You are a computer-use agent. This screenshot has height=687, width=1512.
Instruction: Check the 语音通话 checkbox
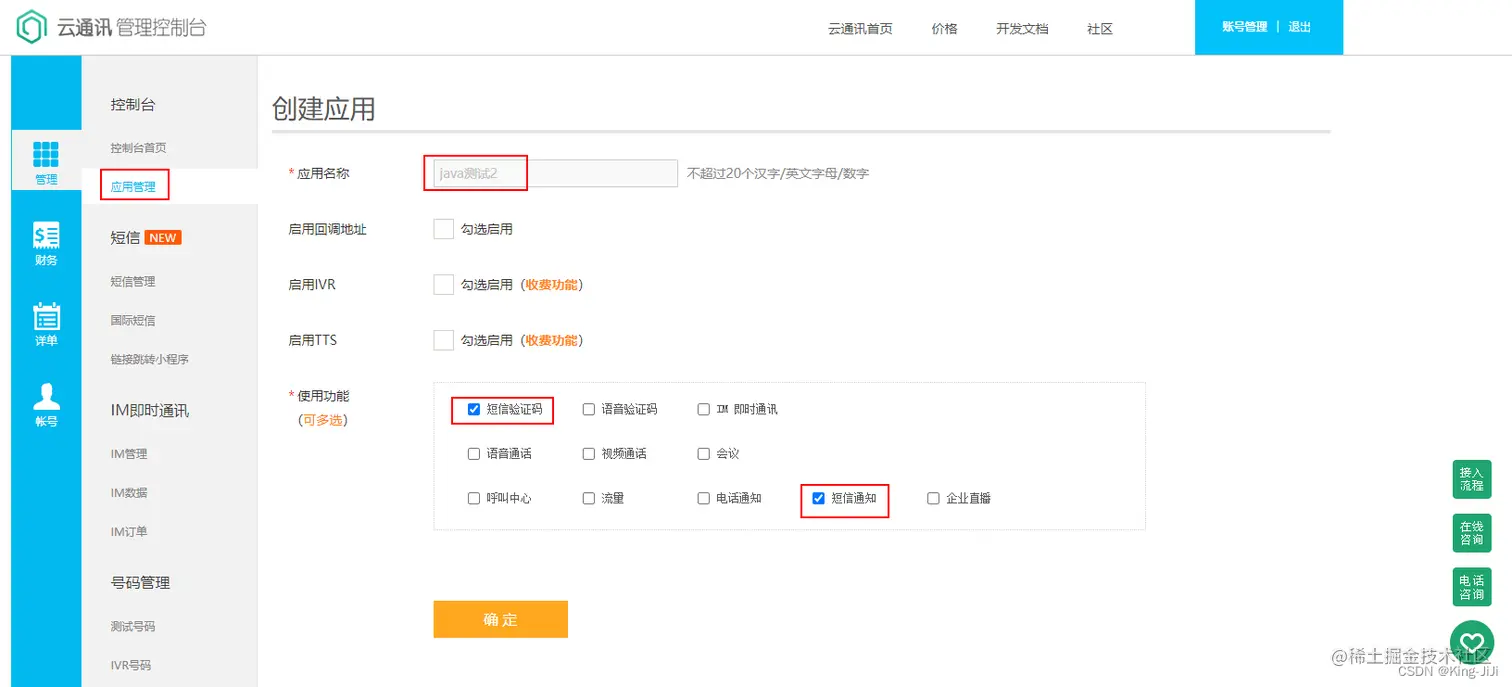coord(474,453)
